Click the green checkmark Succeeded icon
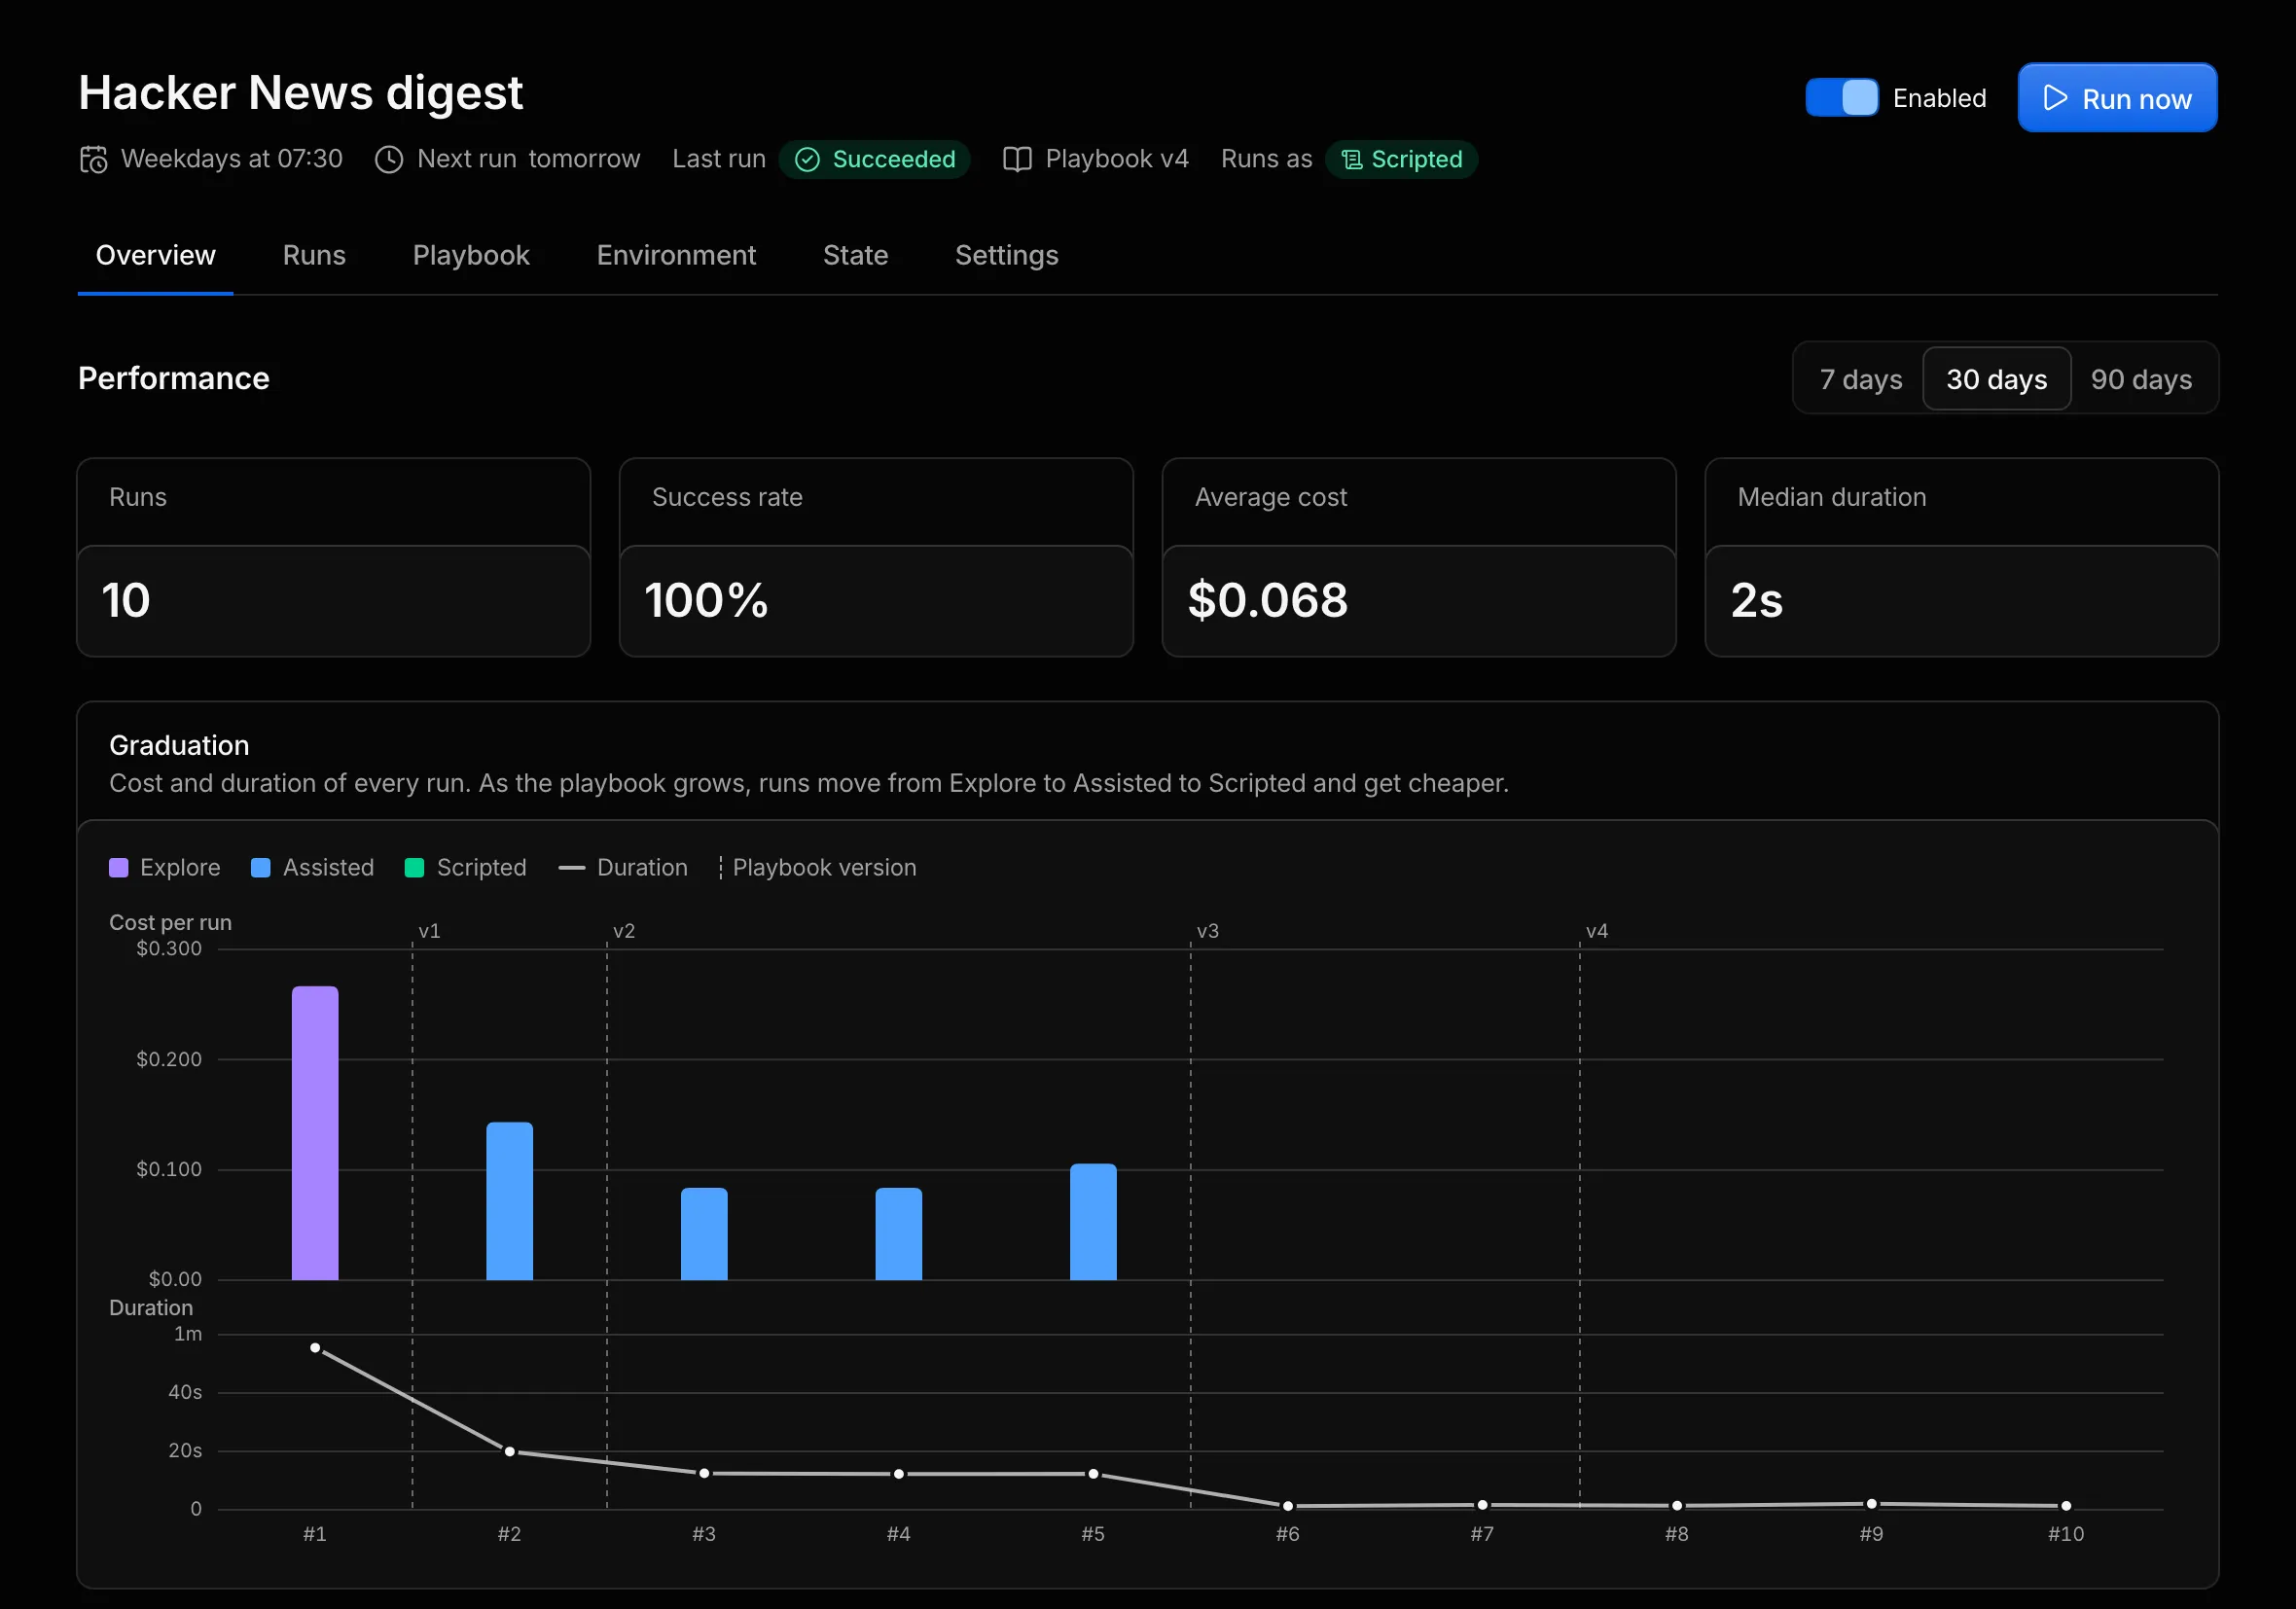 point(807,159)
